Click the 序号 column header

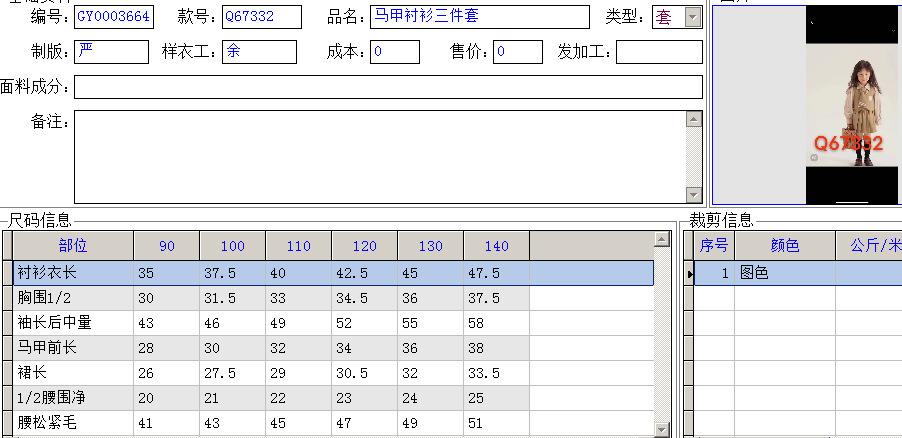point(714,246)
